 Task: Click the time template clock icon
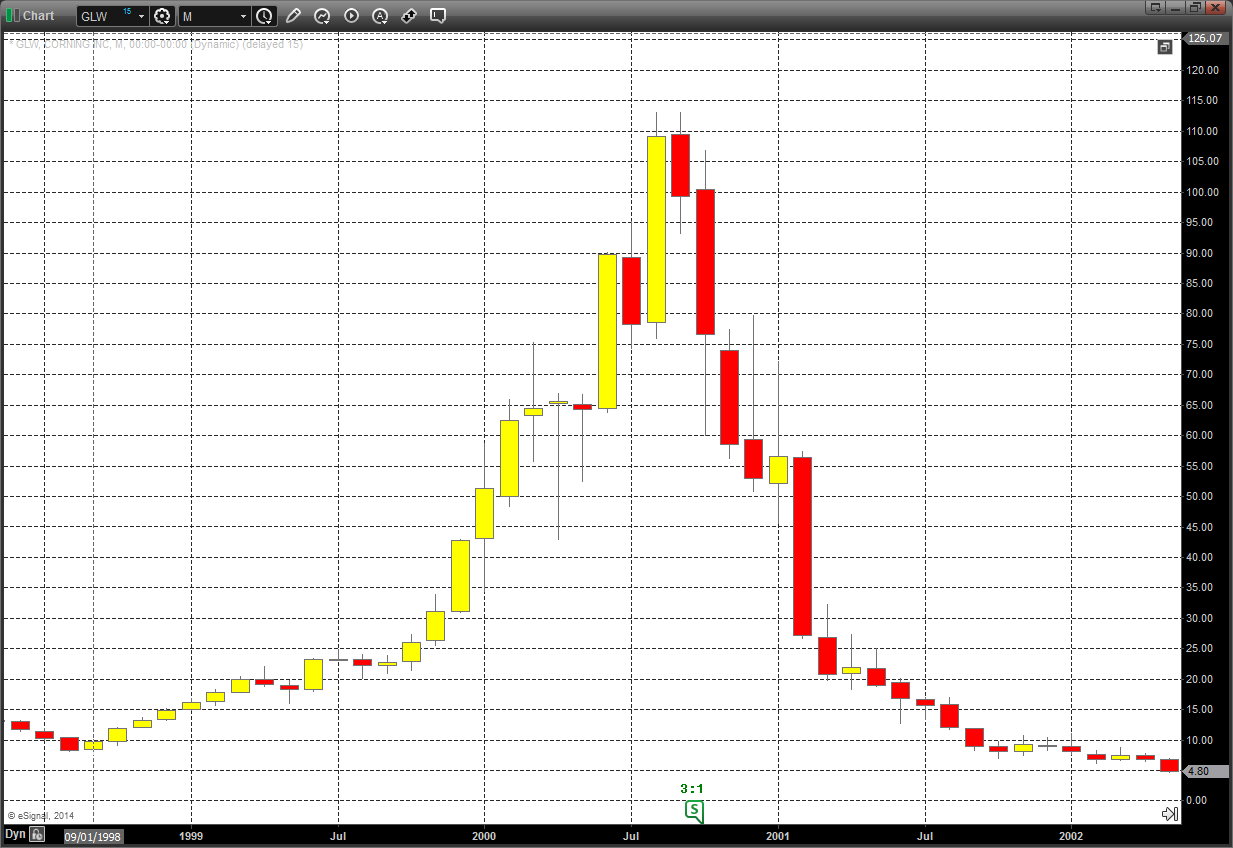(x=264, y=16)
